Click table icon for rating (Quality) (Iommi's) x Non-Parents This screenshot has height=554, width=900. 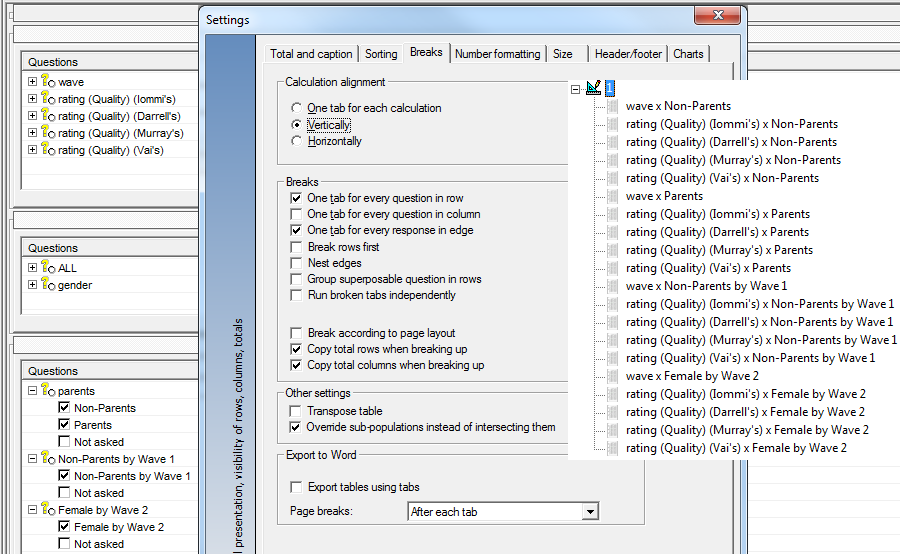pyautogui.click(x=613, y=124)
